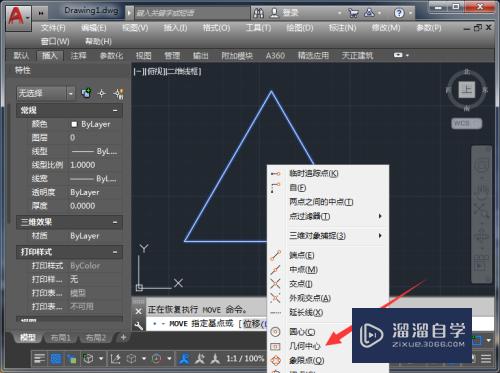Click the 登录 sign-in link
The height and width of the screenshot is (373, 500).
pos(291,13)
